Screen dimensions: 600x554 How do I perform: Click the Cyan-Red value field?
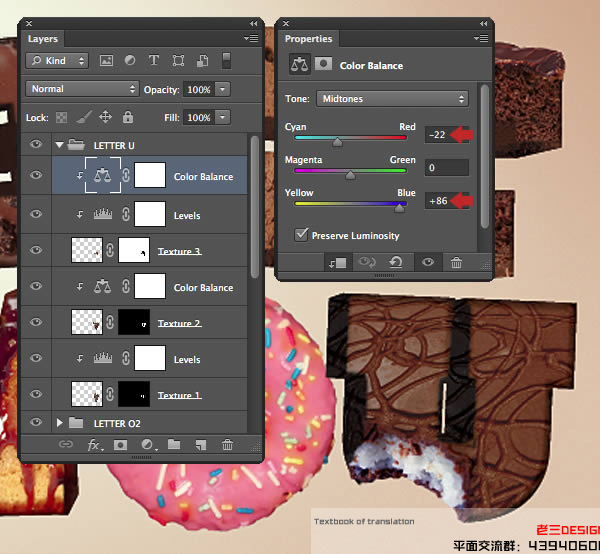(447, 135)
